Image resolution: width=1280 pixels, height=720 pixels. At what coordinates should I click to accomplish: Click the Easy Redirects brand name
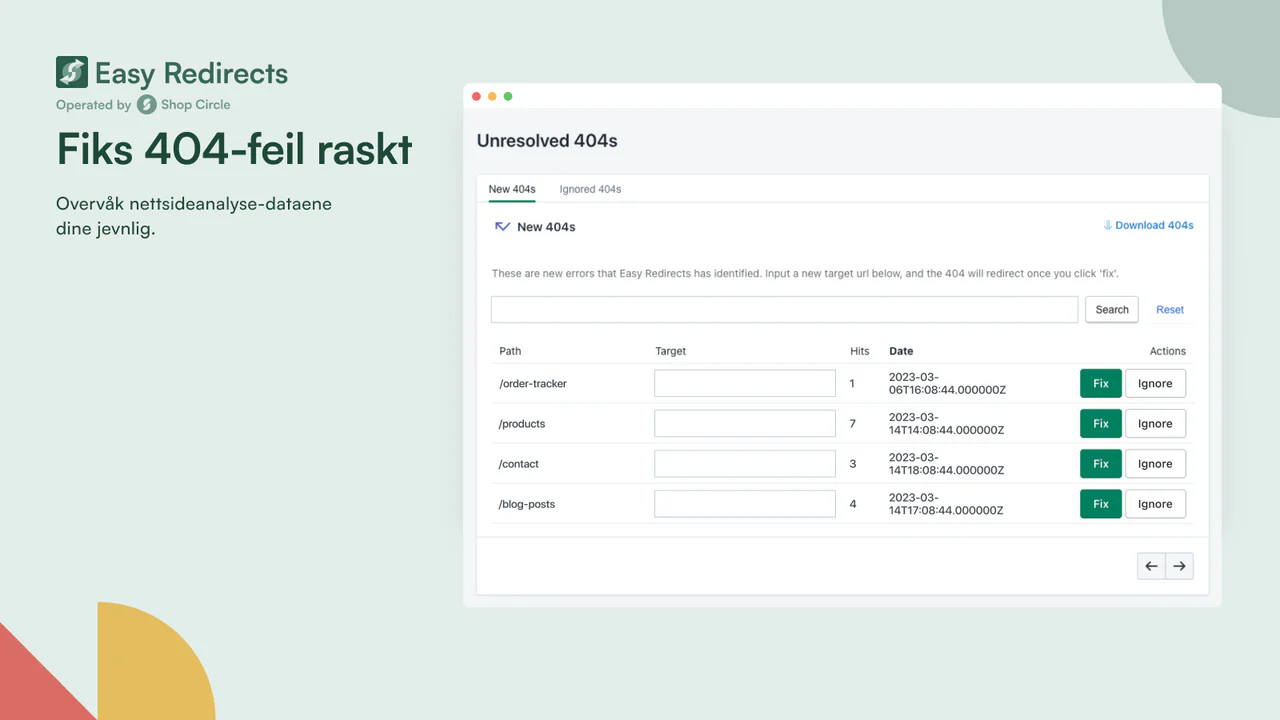(191, 73)
